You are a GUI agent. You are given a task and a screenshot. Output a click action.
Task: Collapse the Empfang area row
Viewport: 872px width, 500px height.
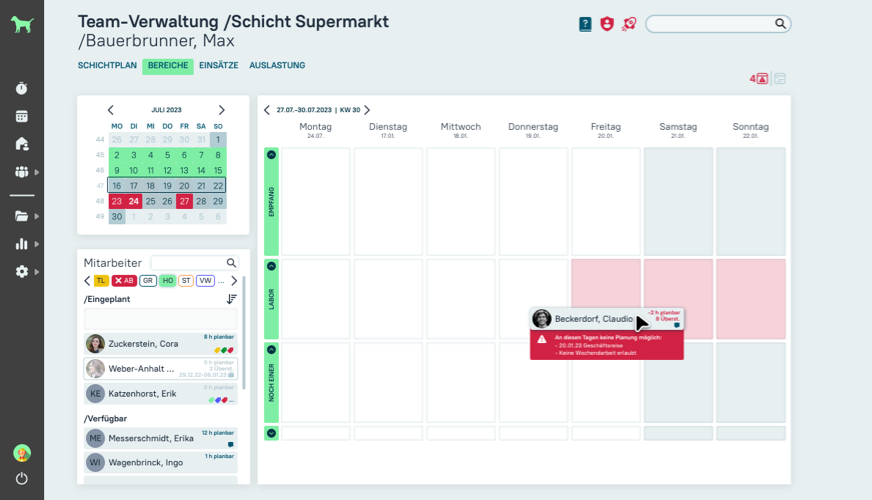pos(271,155)
